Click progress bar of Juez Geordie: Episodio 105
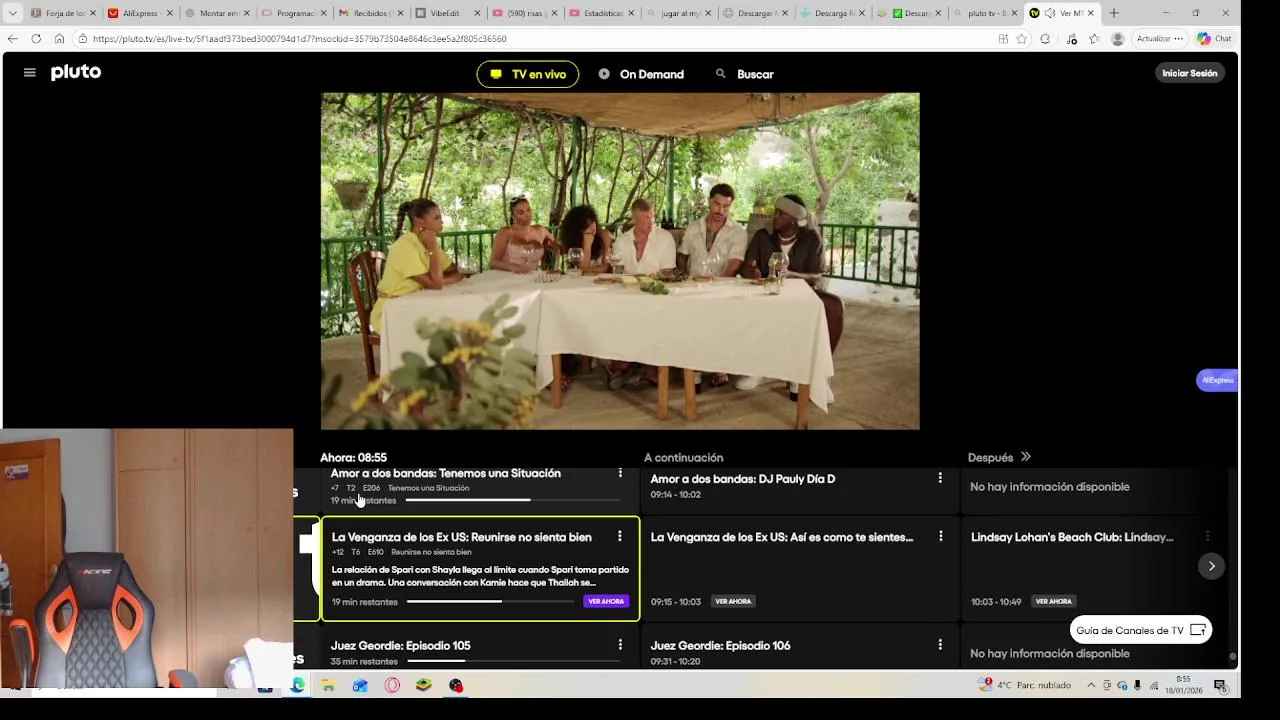This screenshot has height=720, width=1280. click(x=514, y=661)
